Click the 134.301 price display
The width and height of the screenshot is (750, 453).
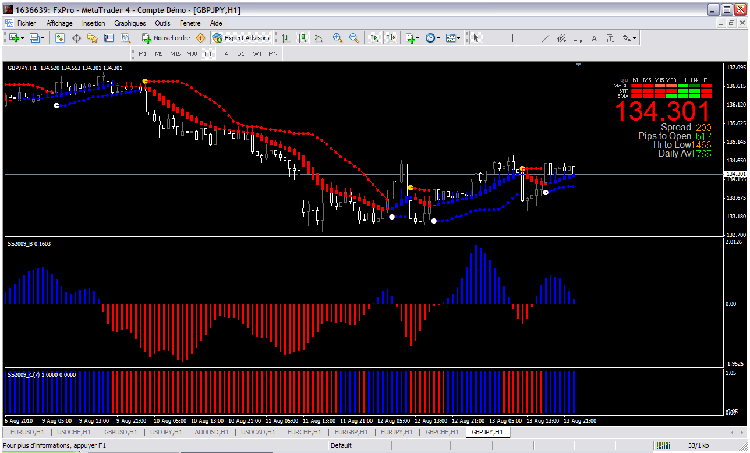pos(662,112)
